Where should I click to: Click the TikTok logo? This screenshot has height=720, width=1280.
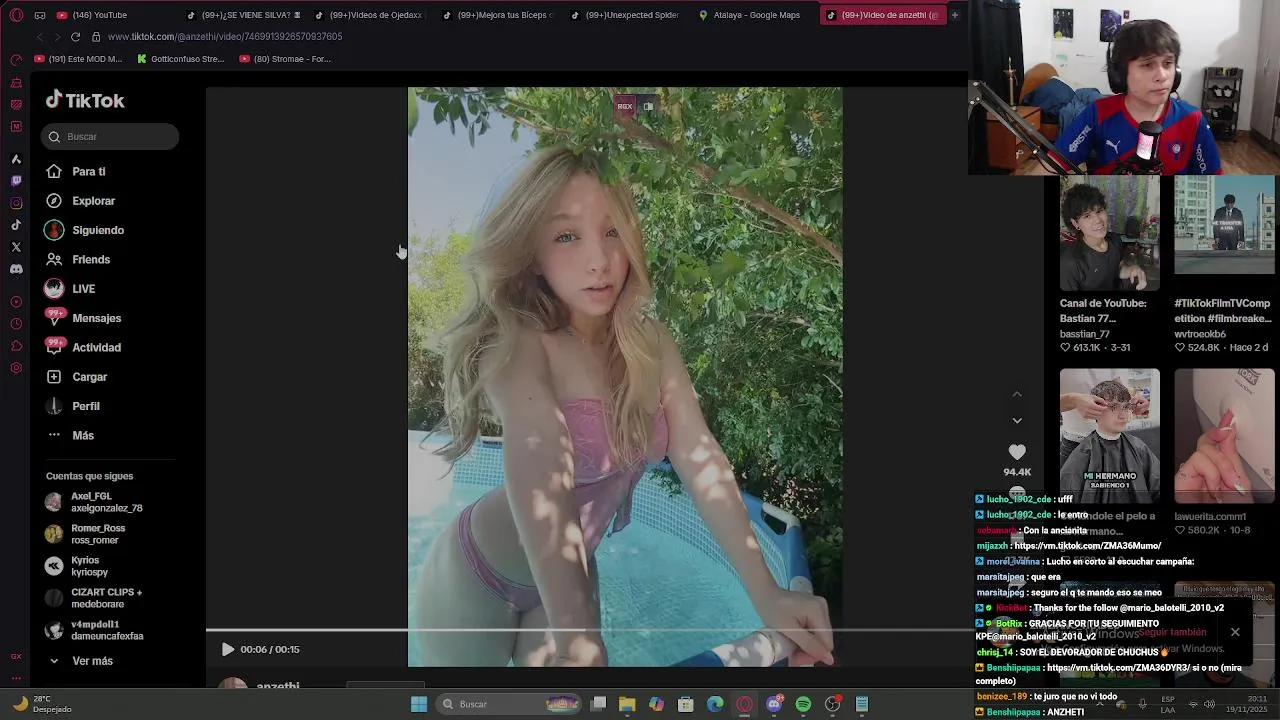pos(85,100)
